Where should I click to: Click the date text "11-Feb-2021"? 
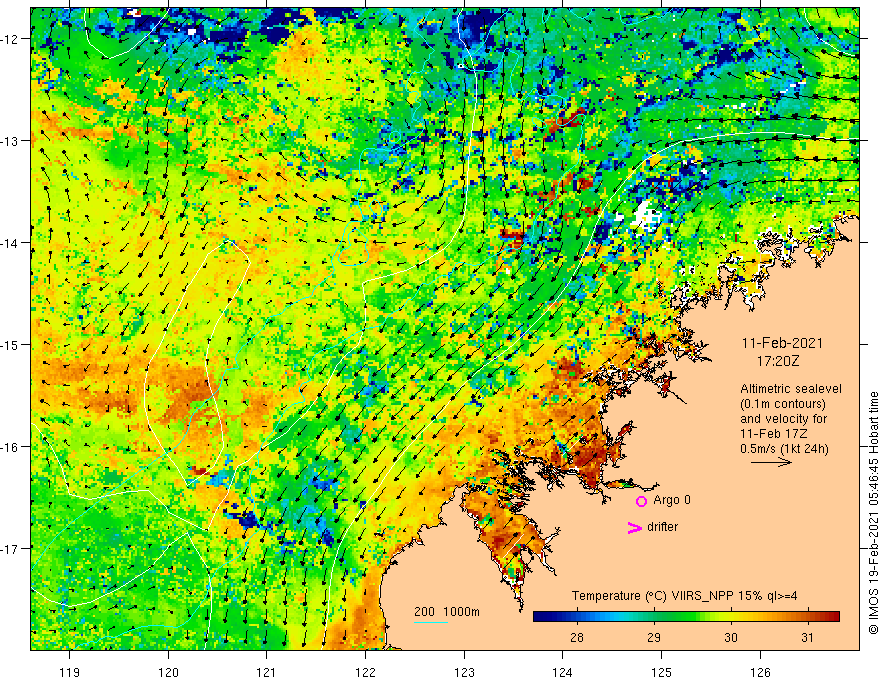(x=782, y=343)
